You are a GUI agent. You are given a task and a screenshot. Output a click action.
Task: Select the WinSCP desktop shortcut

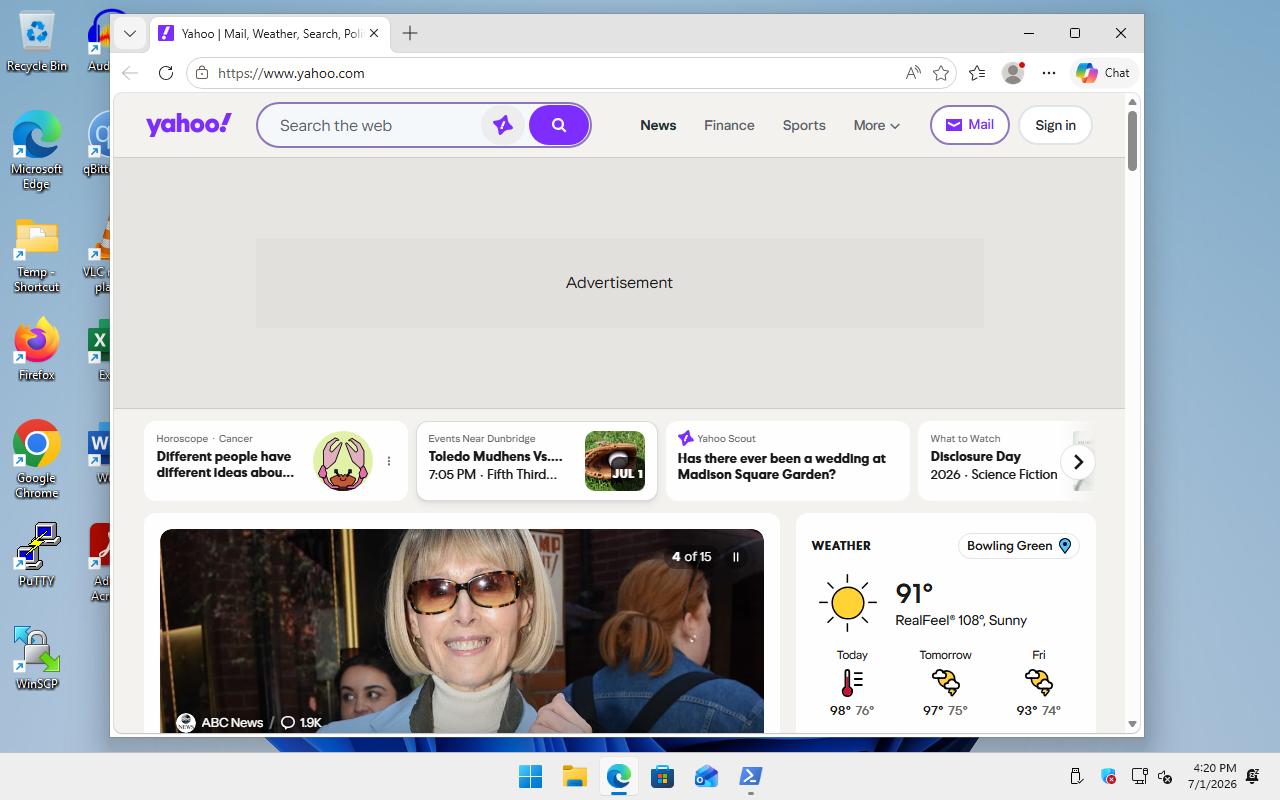(37, 658)
